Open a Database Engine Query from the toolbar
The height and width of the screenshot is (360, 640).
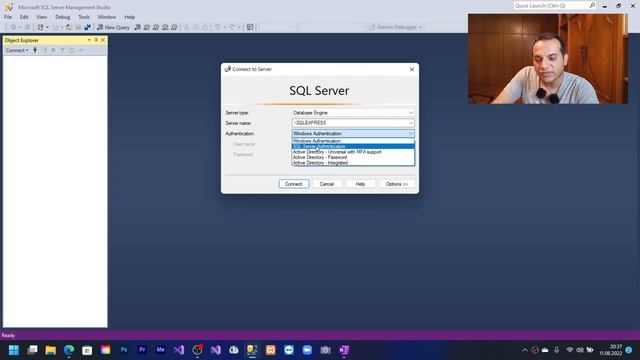(138, 27)
